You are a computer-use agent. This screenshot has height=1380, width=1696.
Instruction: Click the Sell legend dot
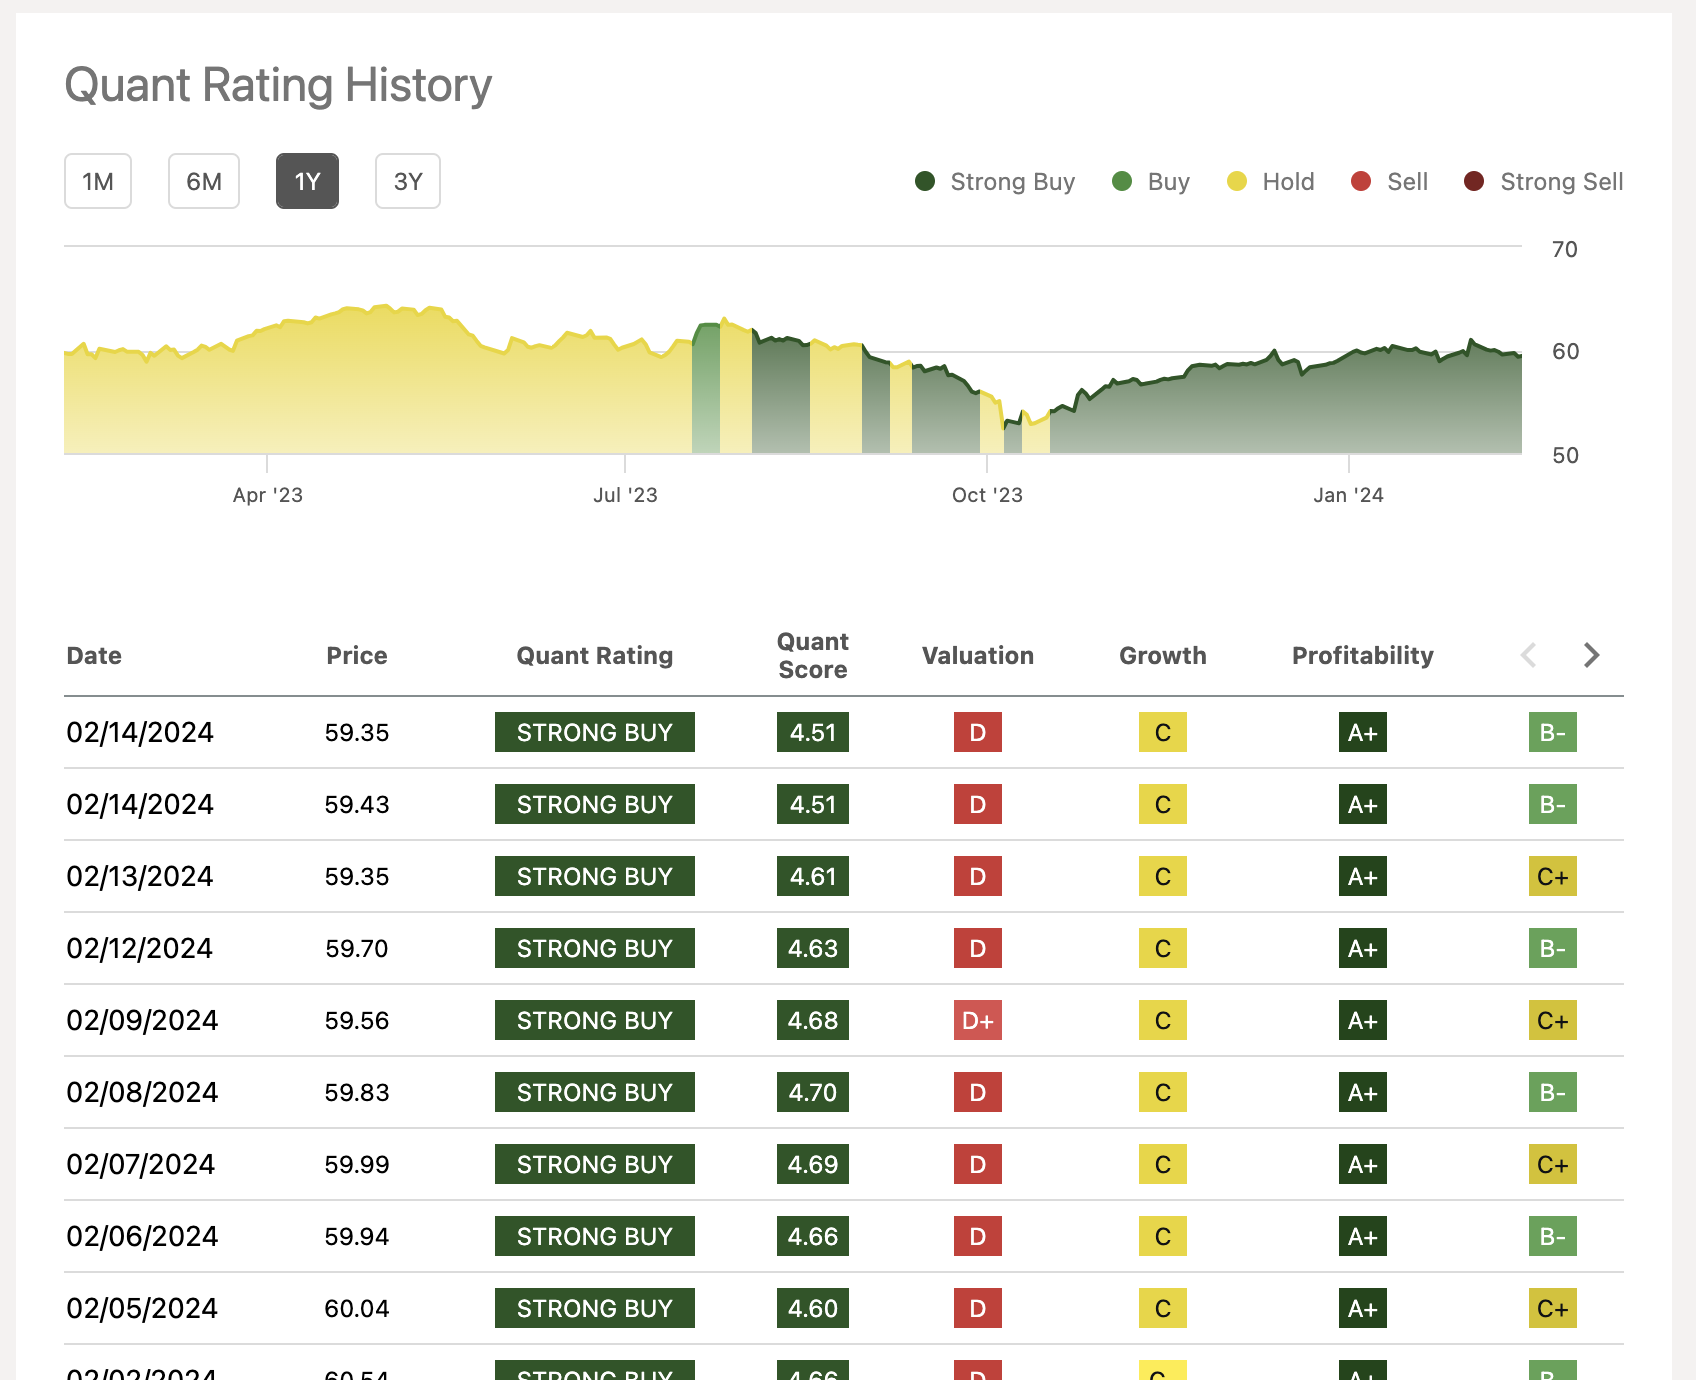click(x=1361, y=181)
